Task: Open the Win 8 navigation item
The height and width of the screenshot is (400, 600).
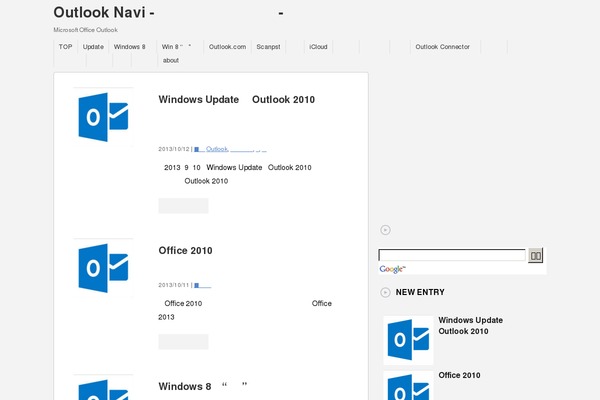Action: pos(176,47)
